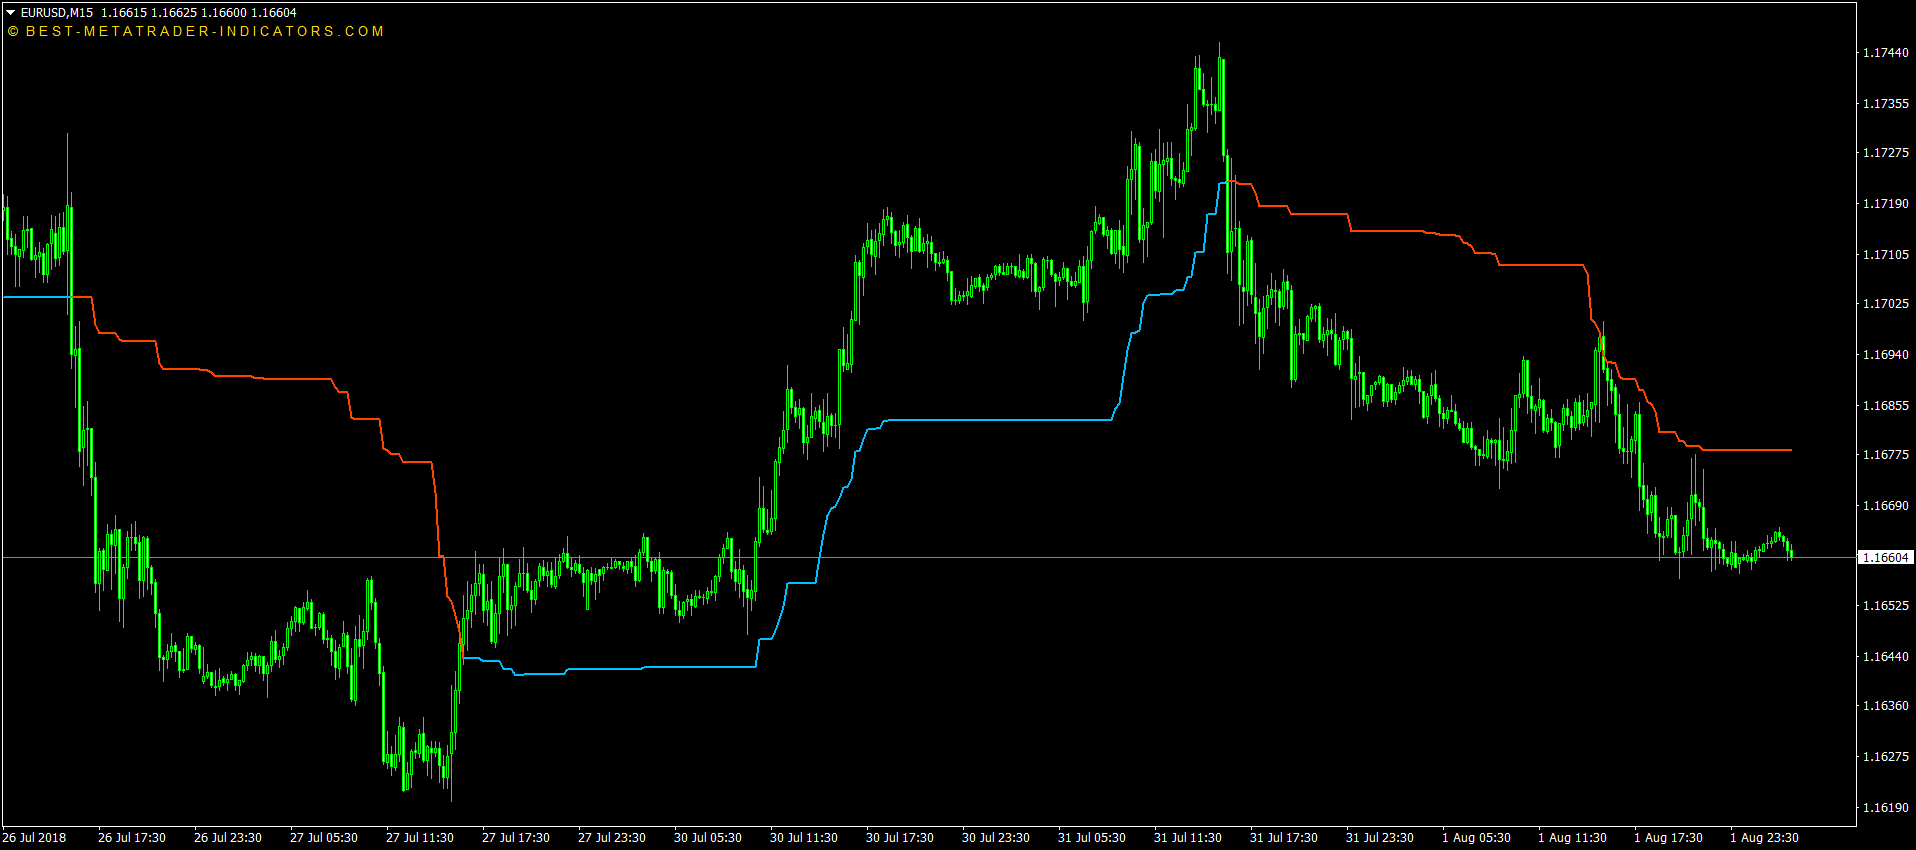Click the 1 Aug 11:30 time label
This screenshot has width=1916, height=850.
point(1572,838)
